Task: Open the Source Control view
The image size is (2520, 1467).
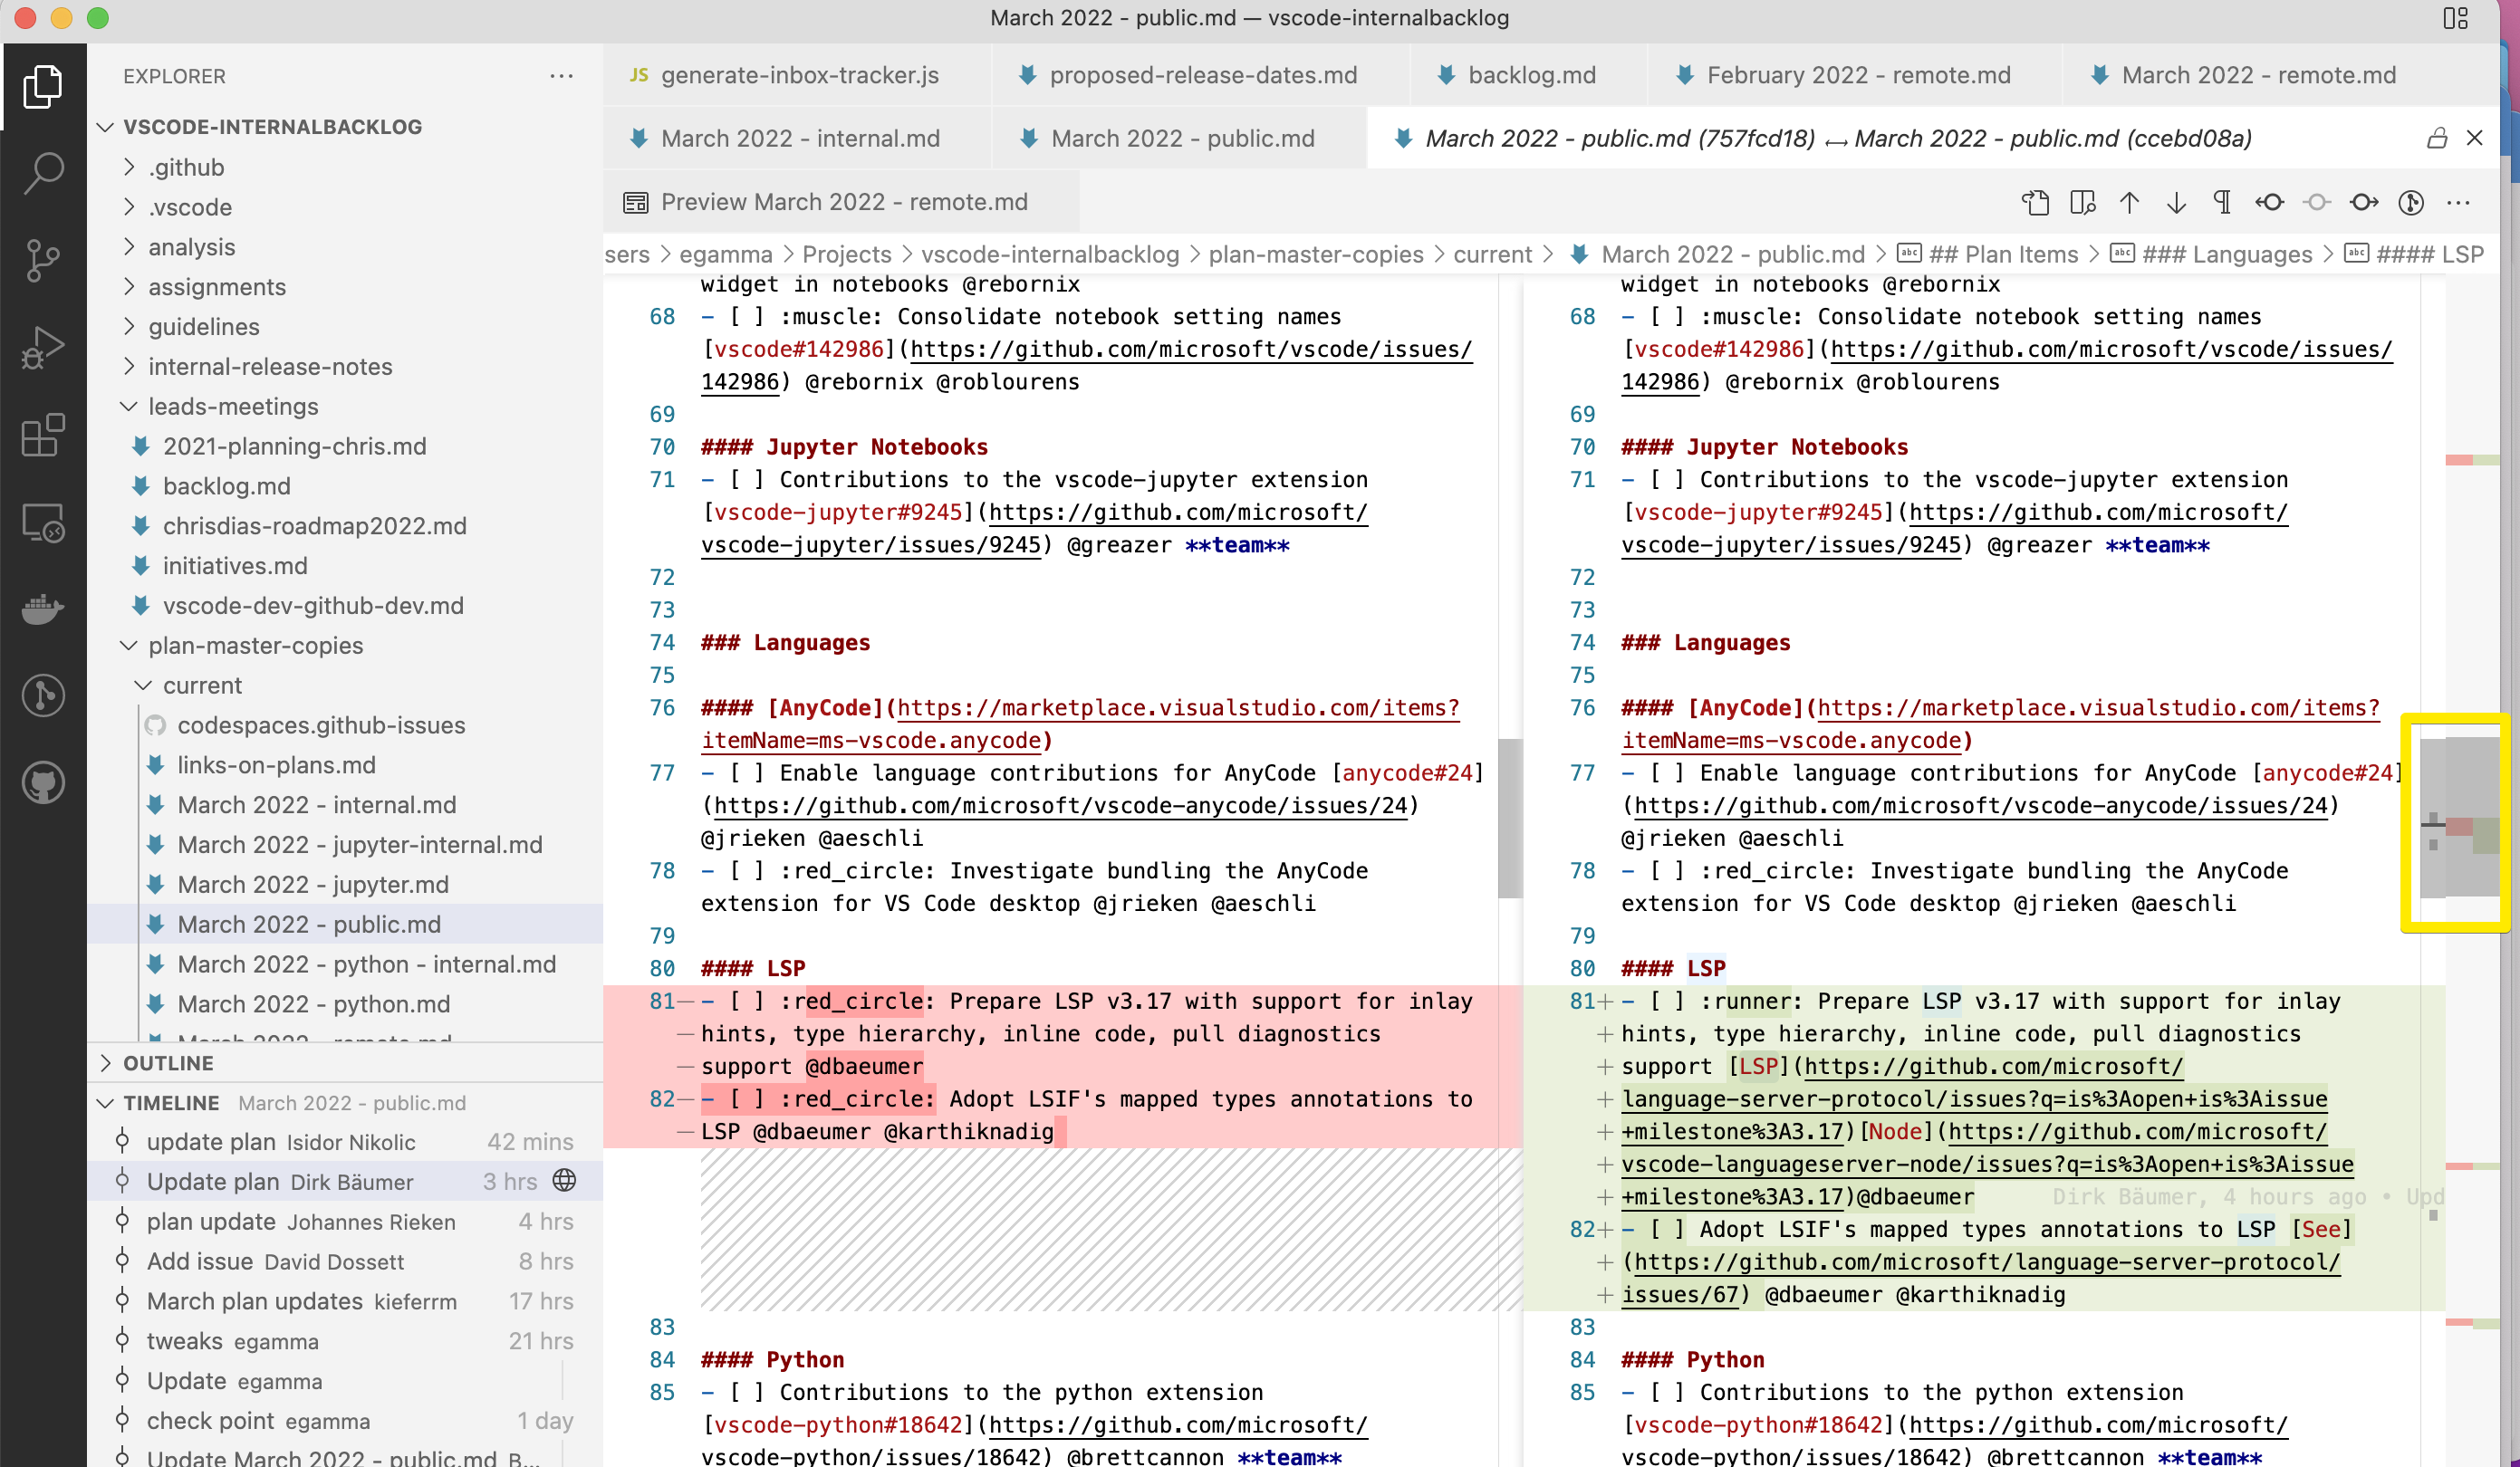Action: (x=42, y=260)
